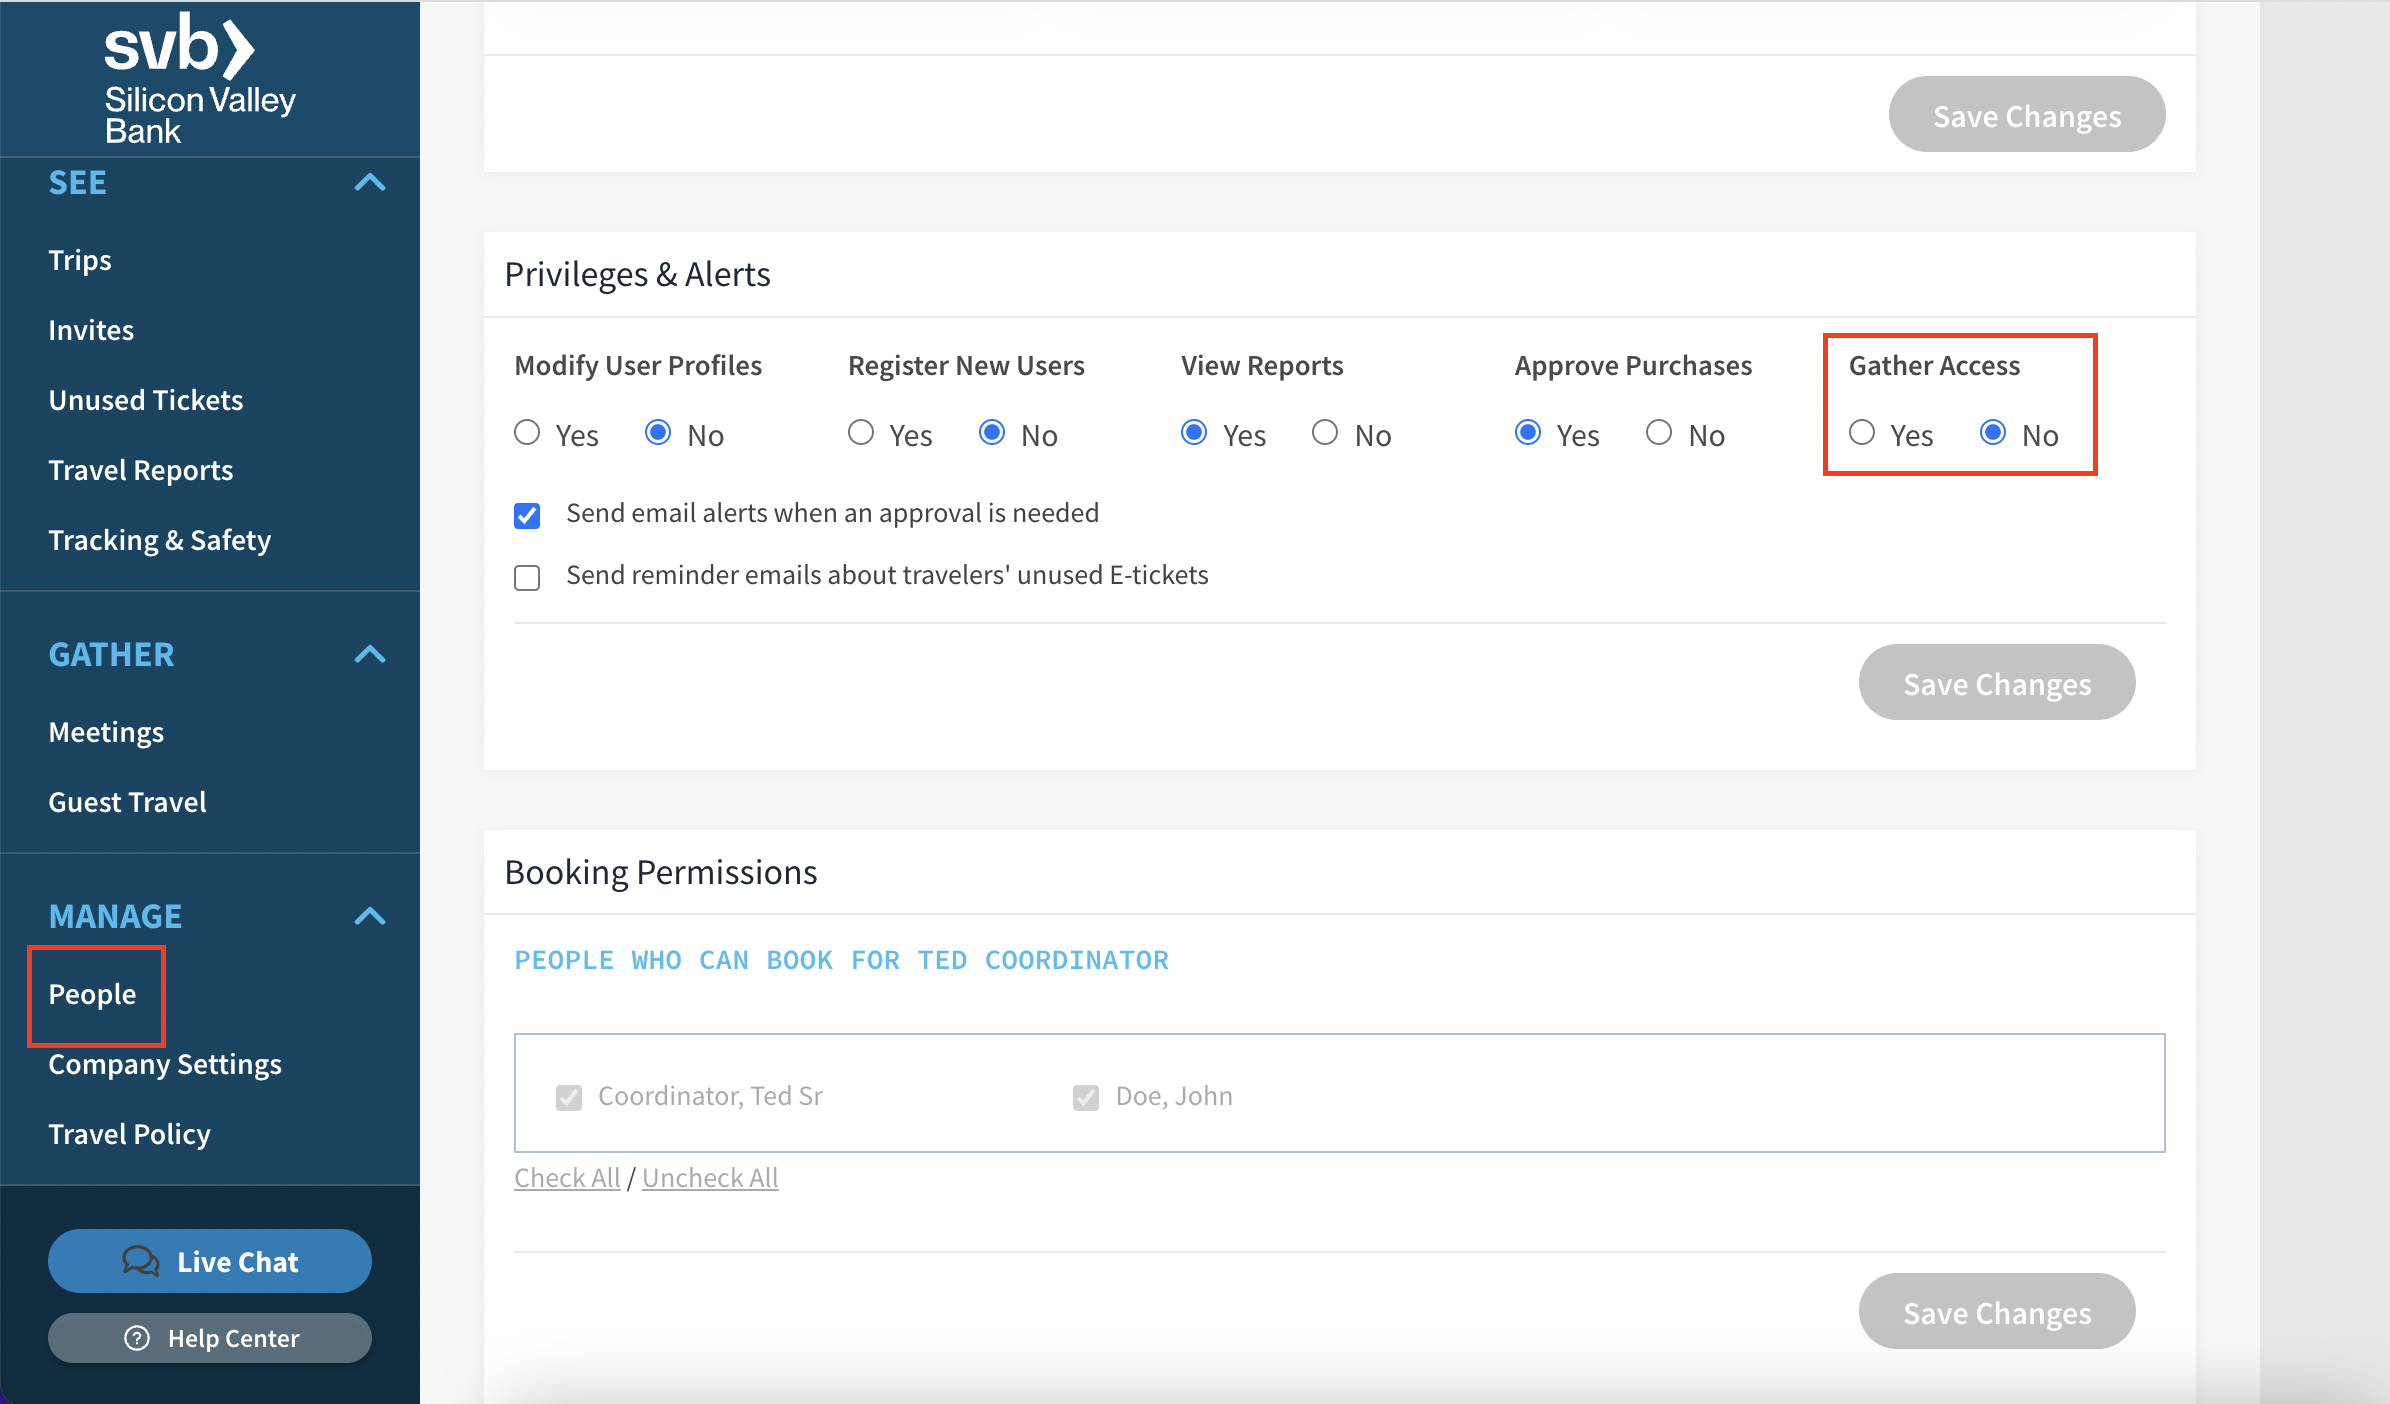The height and width of the screenshot is (1404, 2390).
Task: Open Travel Policy in sidebar
Action: pyautogui.click(x=130, y=1132)
